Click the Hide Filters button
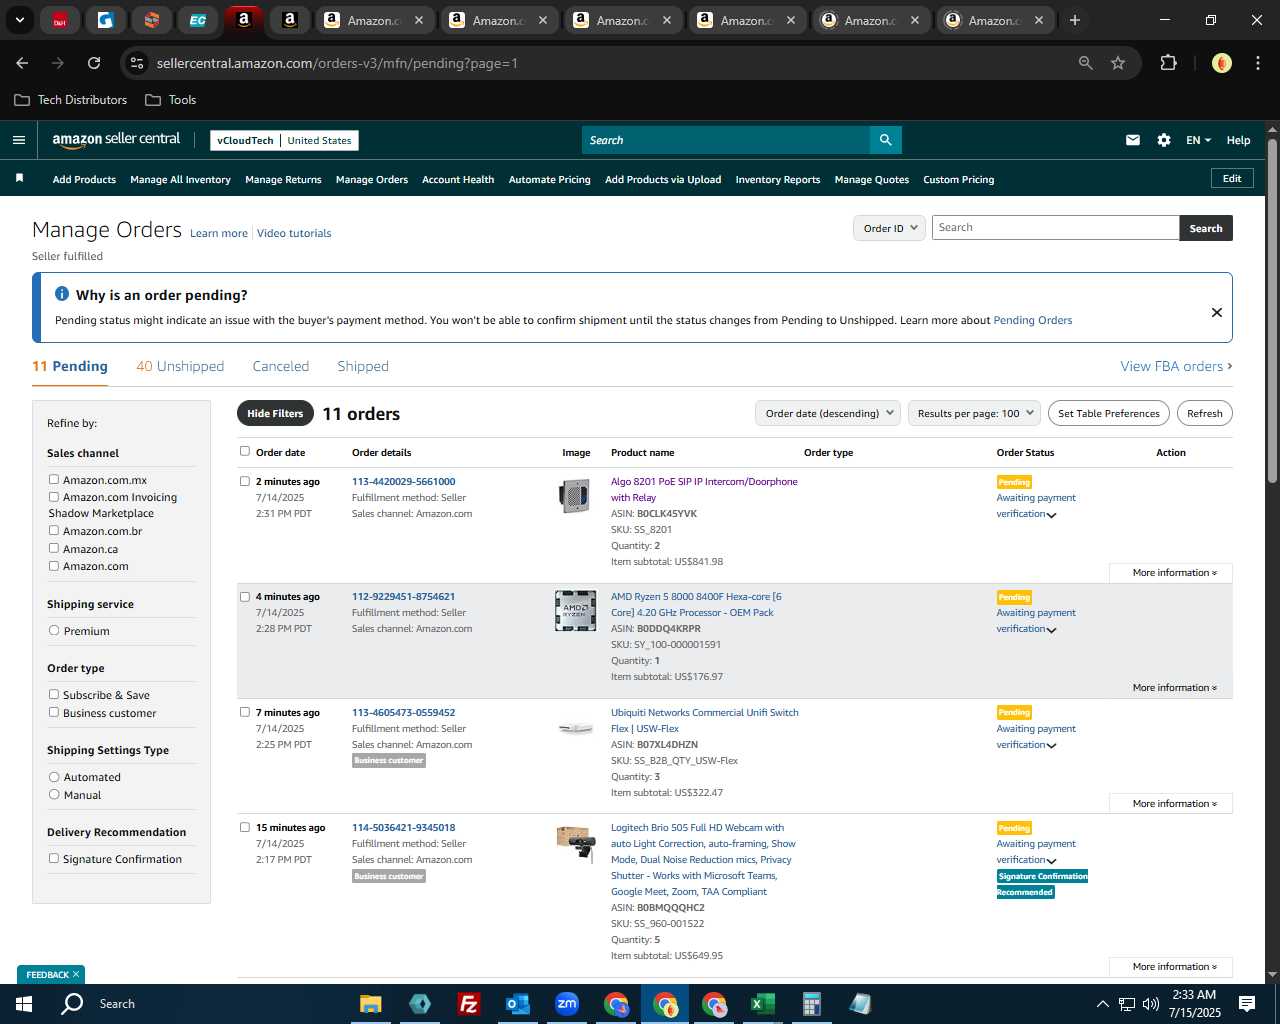The image size is (1280, 1024). [x=275, y=413]
